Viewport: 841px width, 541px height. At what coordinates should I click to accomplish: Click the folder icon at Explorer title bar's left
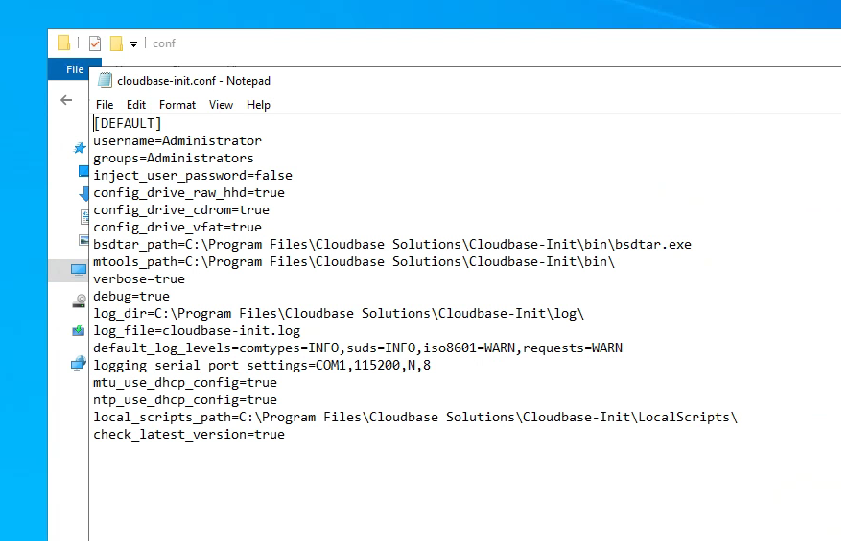[x=64, y=43]
